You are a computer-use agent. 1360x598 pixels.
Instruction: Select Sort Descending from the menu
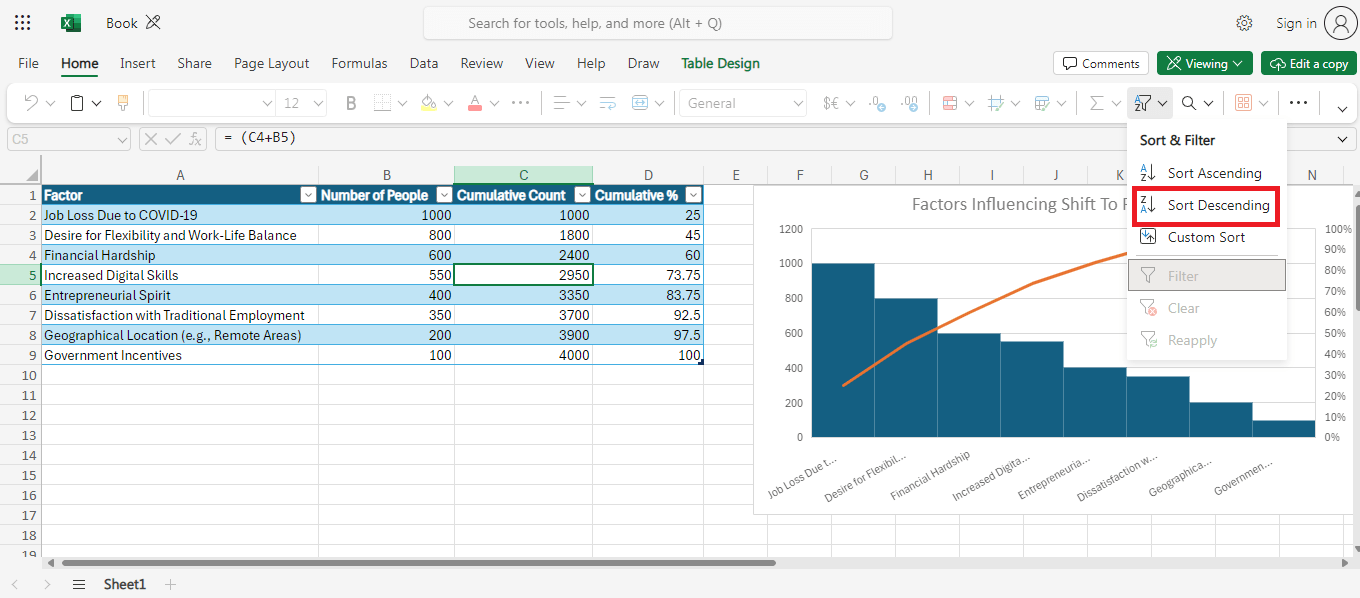click(1217, 205)
